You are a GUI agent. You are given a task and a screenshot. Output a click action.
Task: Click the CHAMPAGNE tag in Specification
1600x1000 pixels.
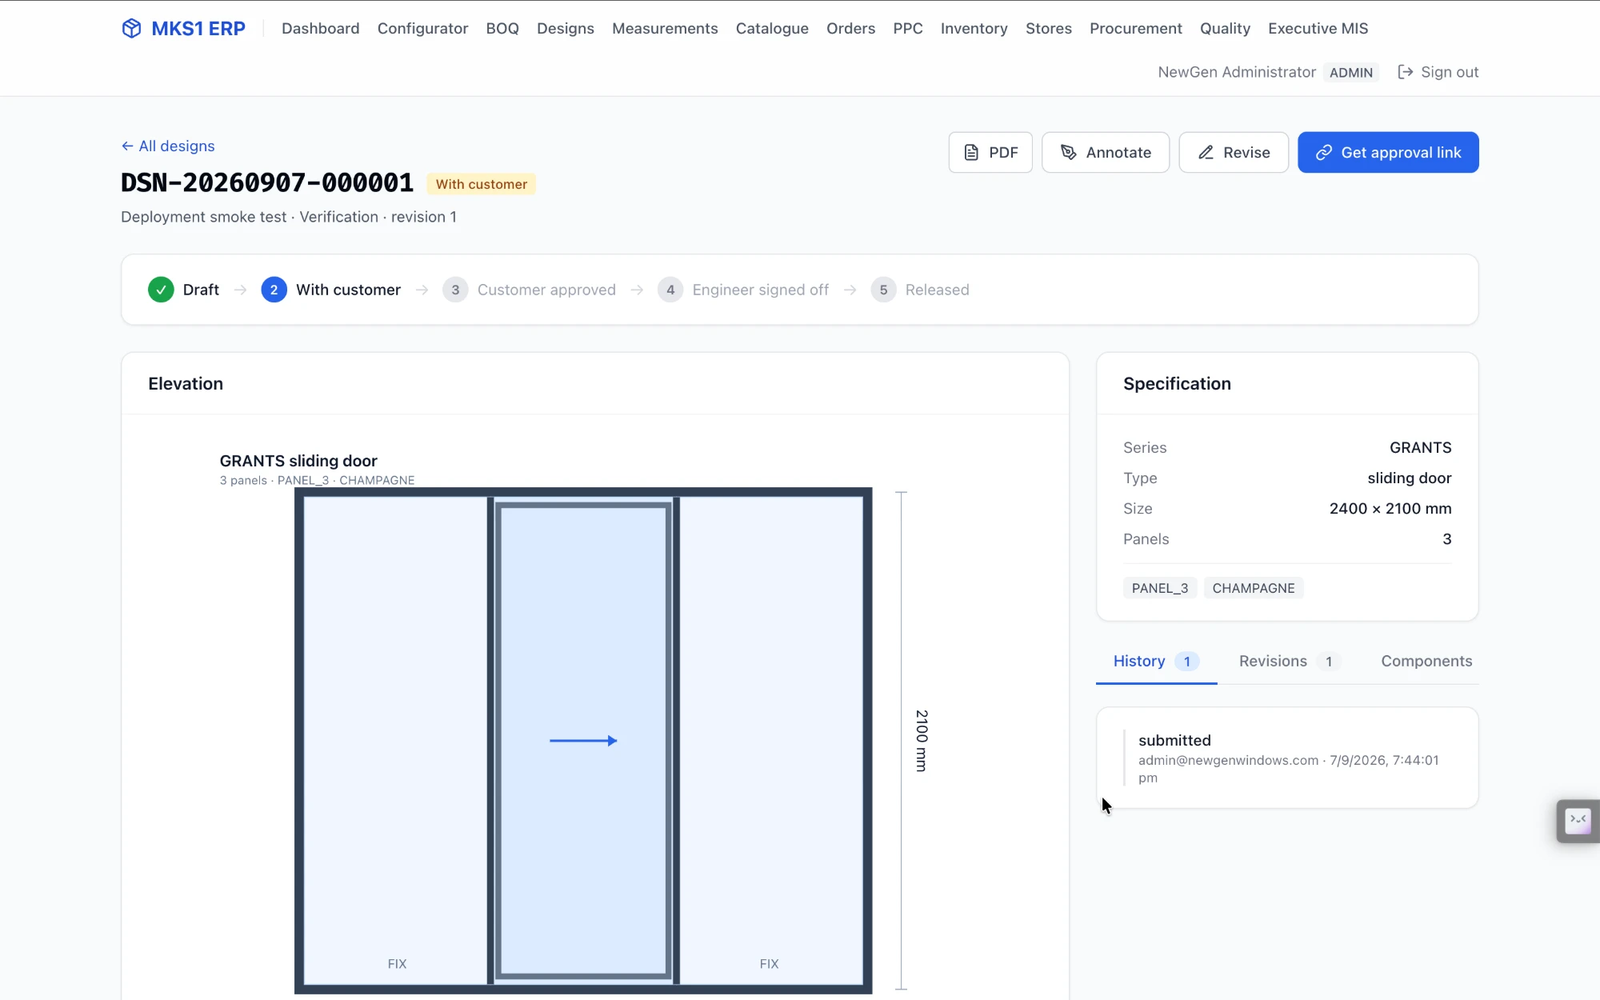(x=1254, y=588)
